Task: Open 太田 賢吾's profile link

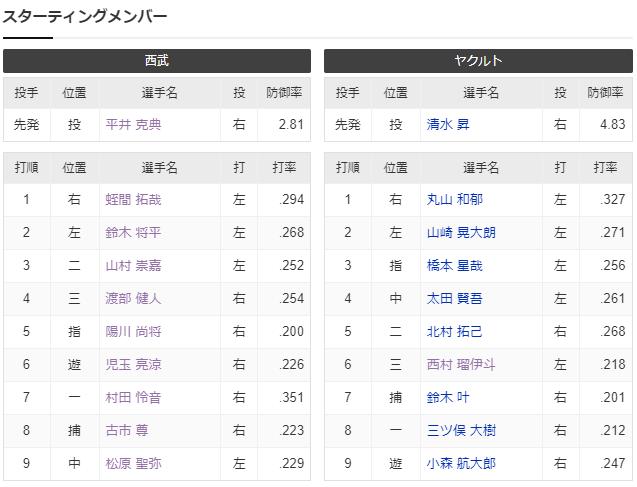Action: point(454,299)
